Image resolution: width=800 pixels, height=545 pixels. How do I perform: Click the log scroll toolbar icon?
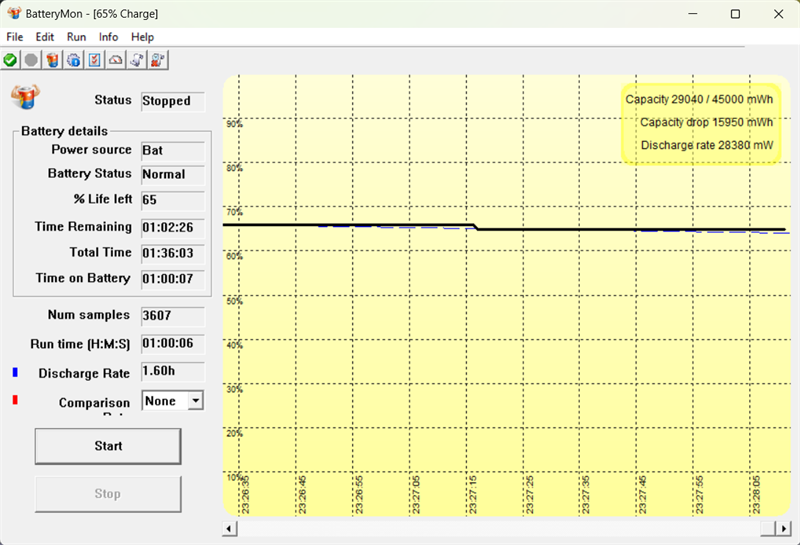pos(137,60)
